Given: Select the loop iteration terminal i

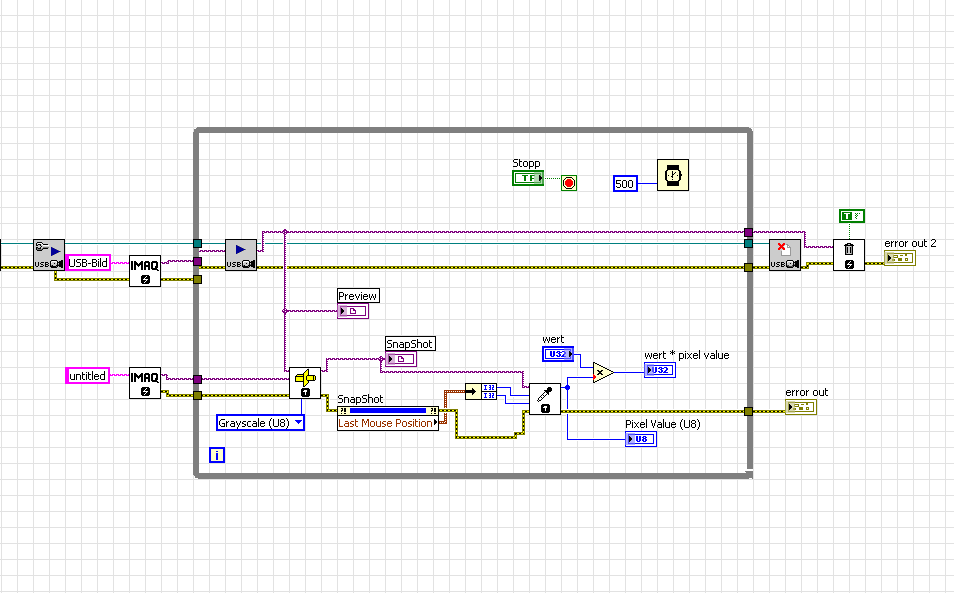Looking at the screenshot, I should click(x=217, y=455).
